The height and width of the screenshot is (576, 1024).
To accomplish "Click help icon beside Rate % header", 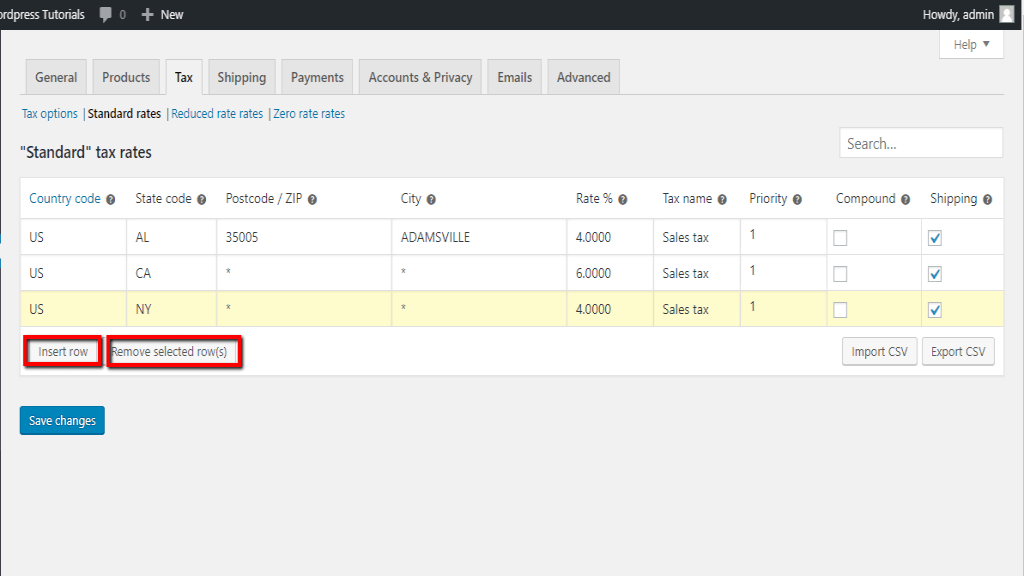I will (x=623, y=200).
